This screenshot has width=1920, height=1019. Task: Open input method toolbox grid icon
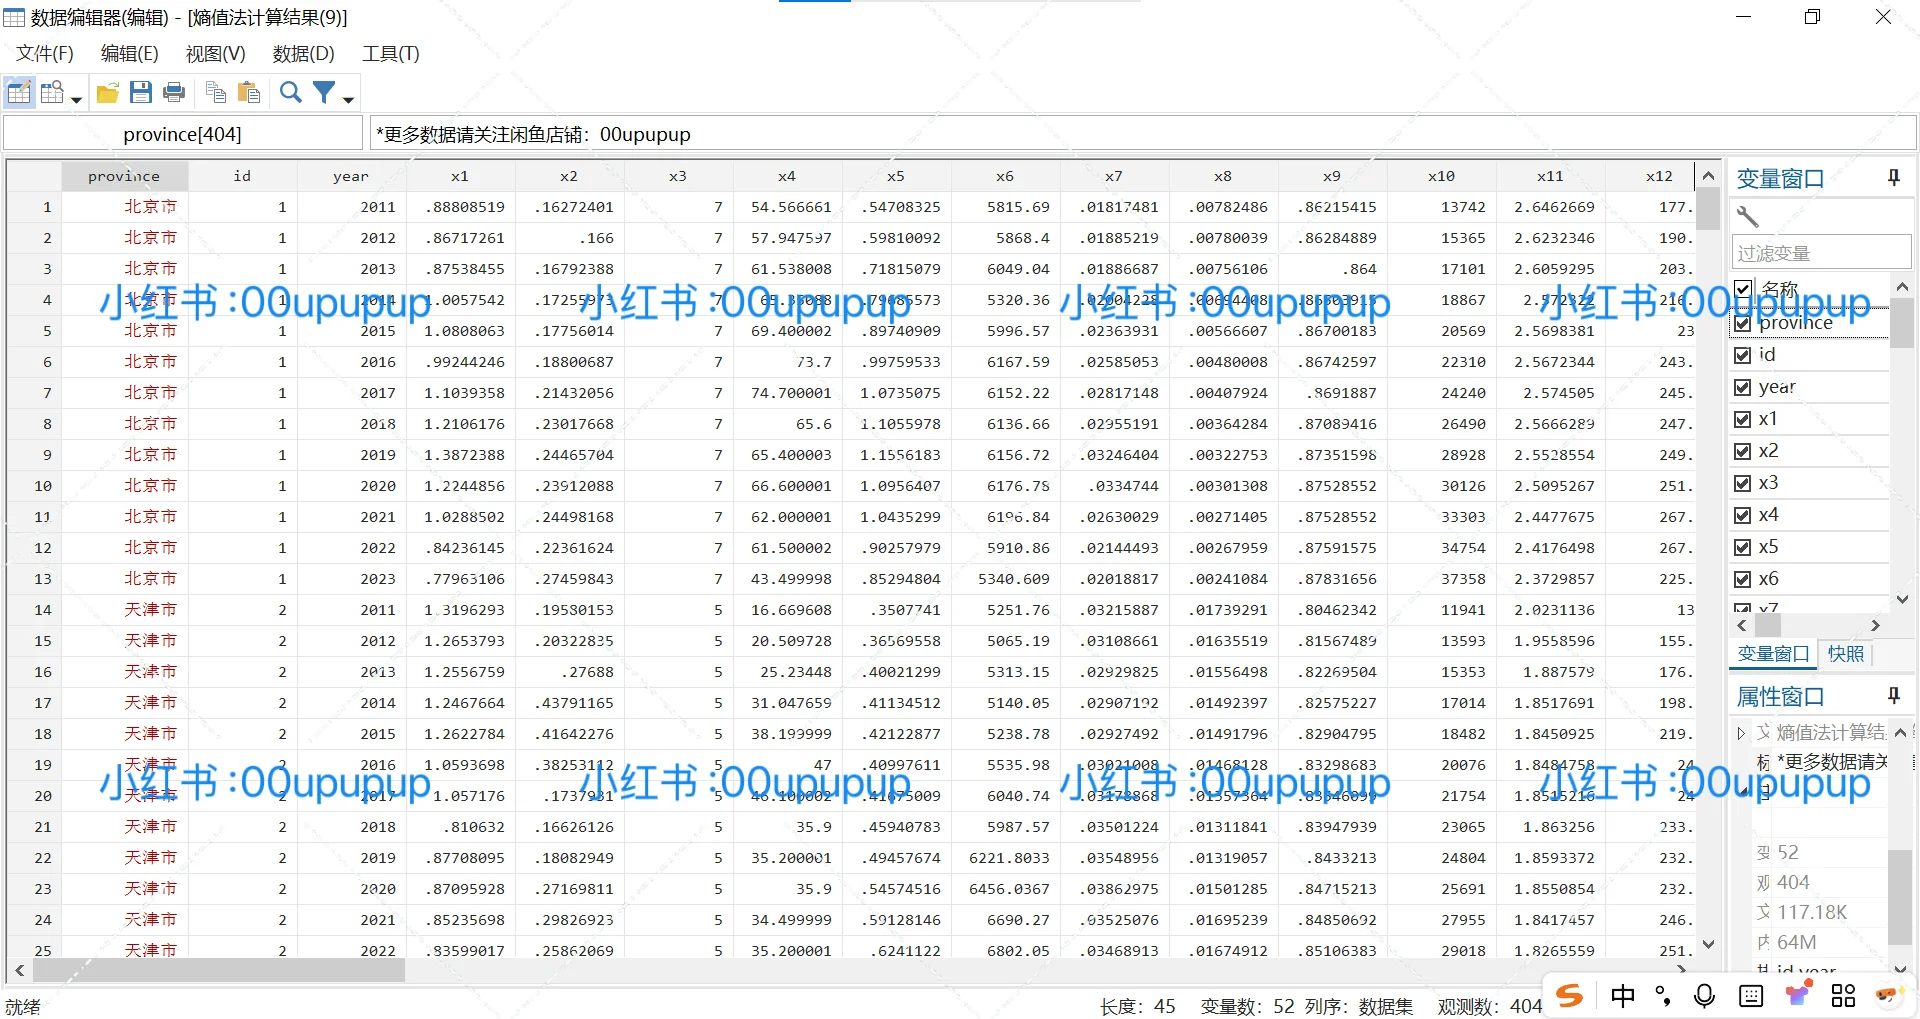(1843, 995)
